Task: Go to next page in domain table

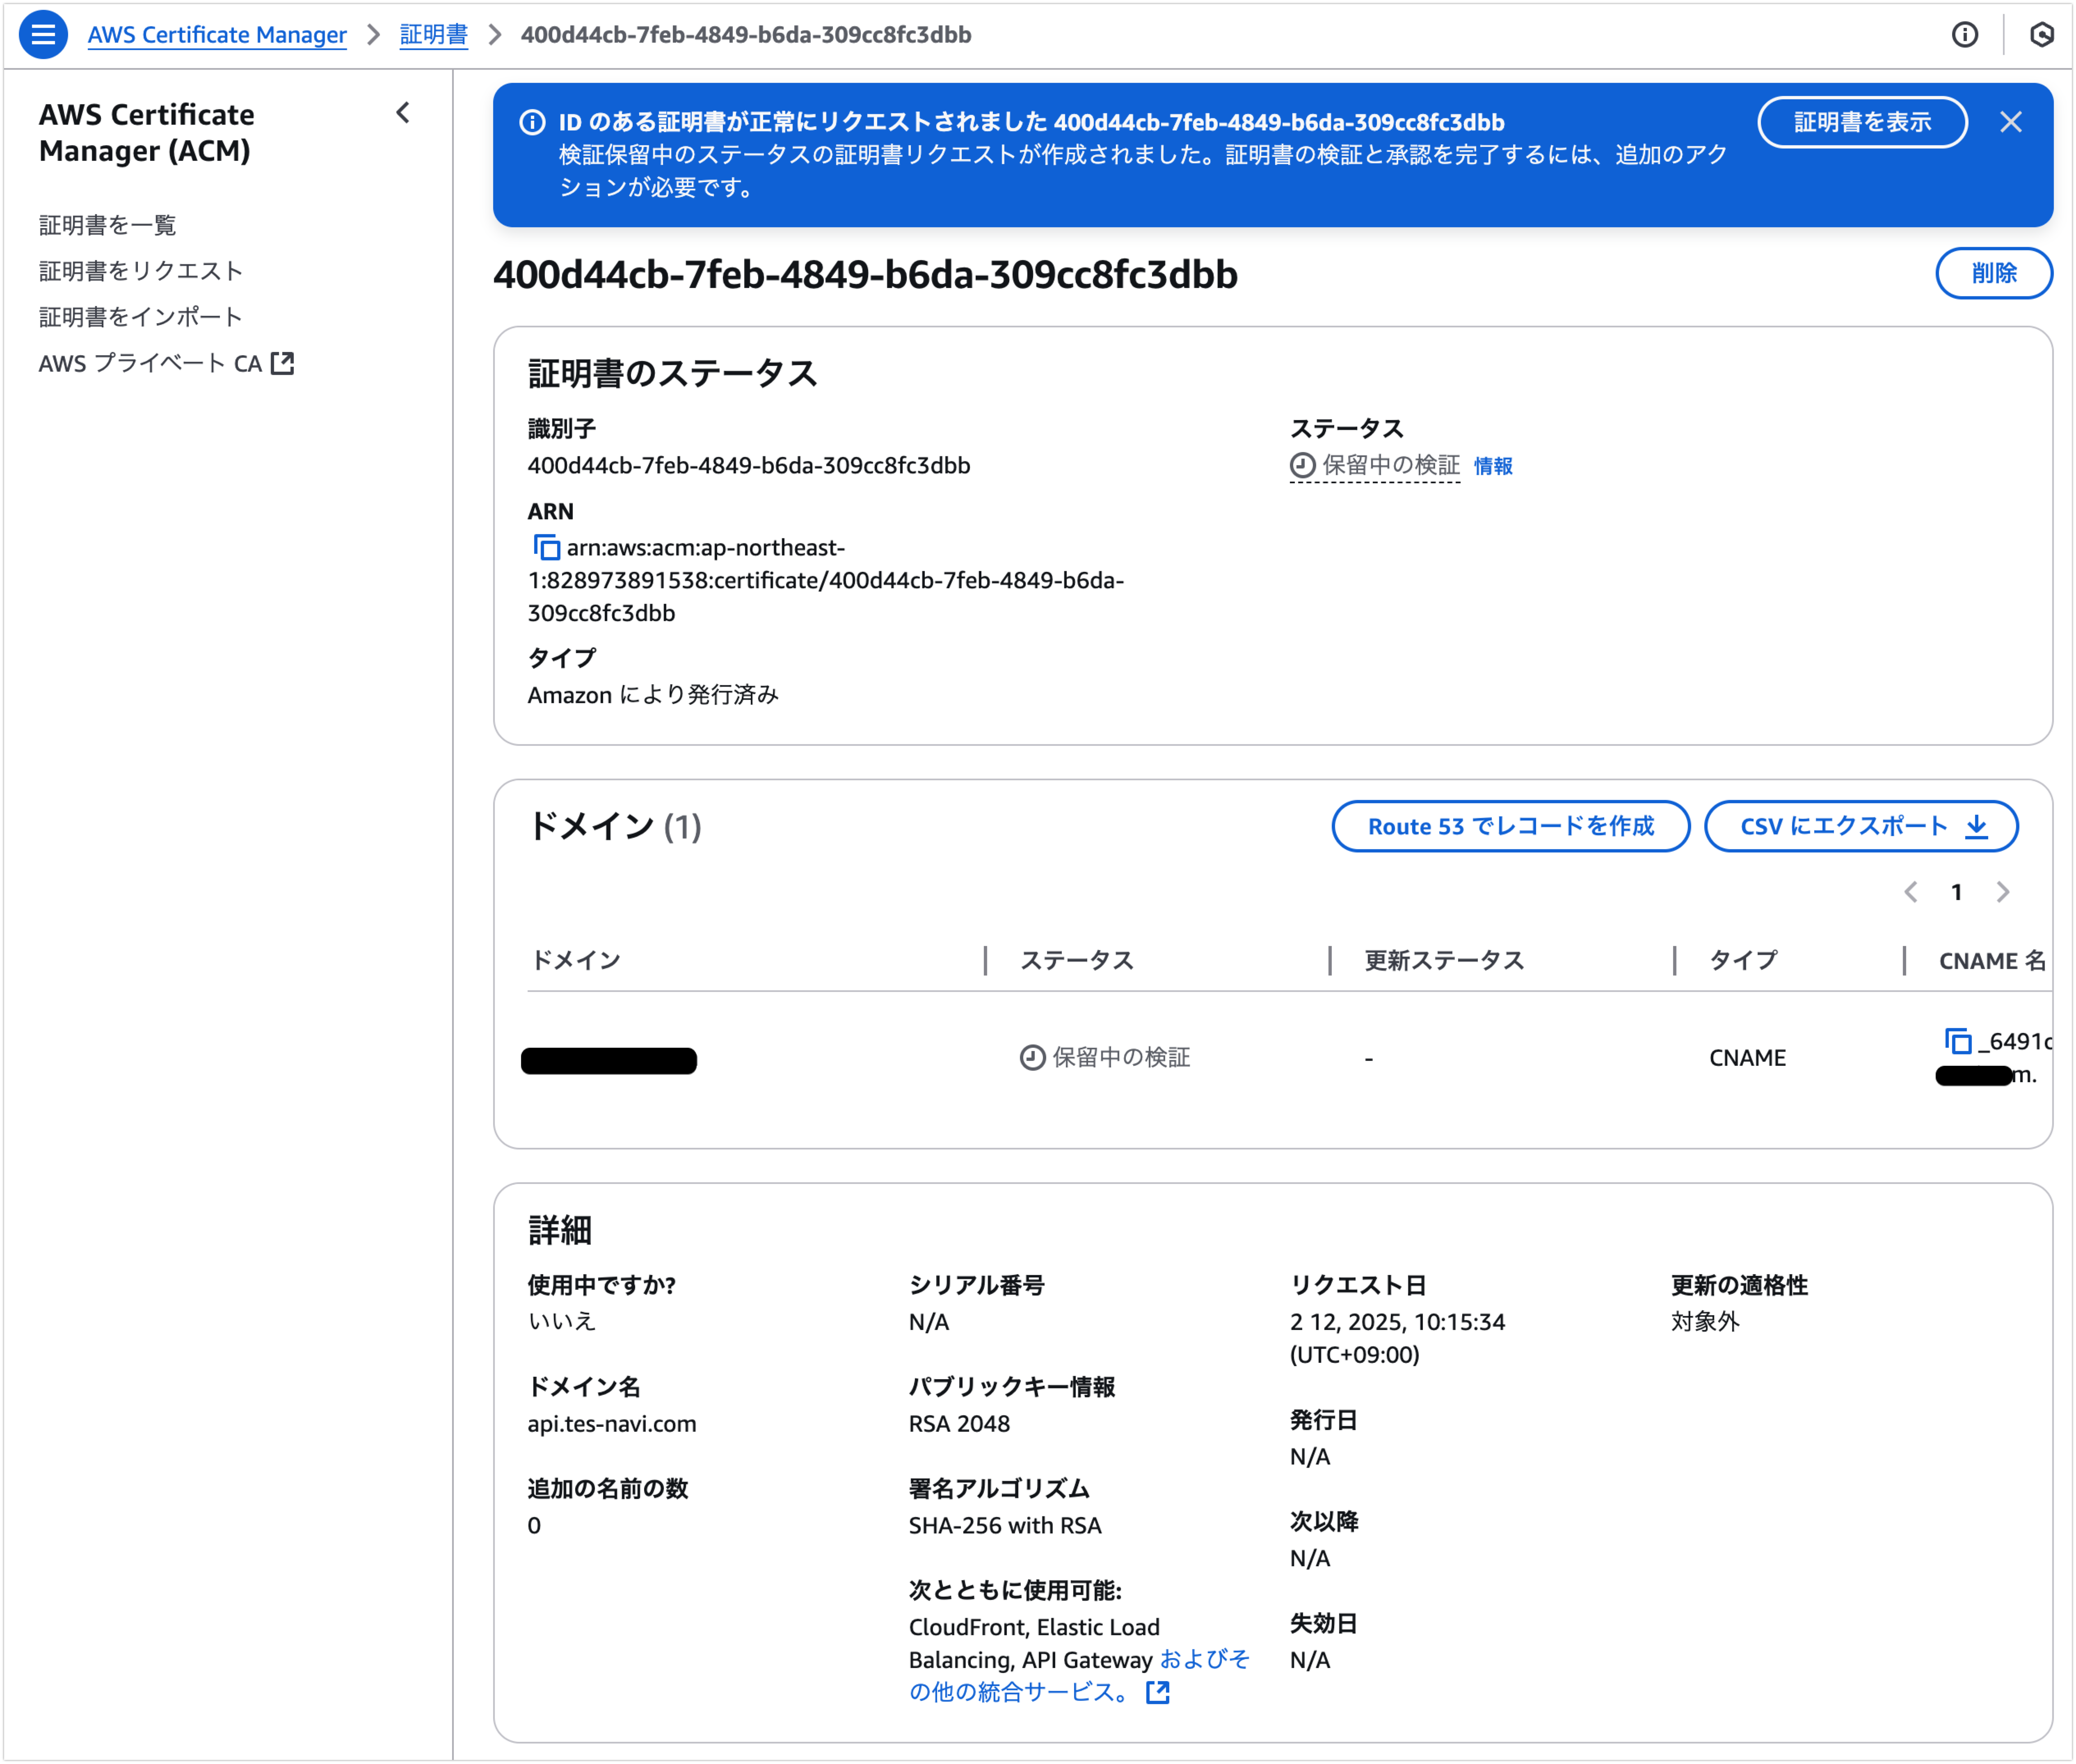Action: click(x=2002, y=892)
